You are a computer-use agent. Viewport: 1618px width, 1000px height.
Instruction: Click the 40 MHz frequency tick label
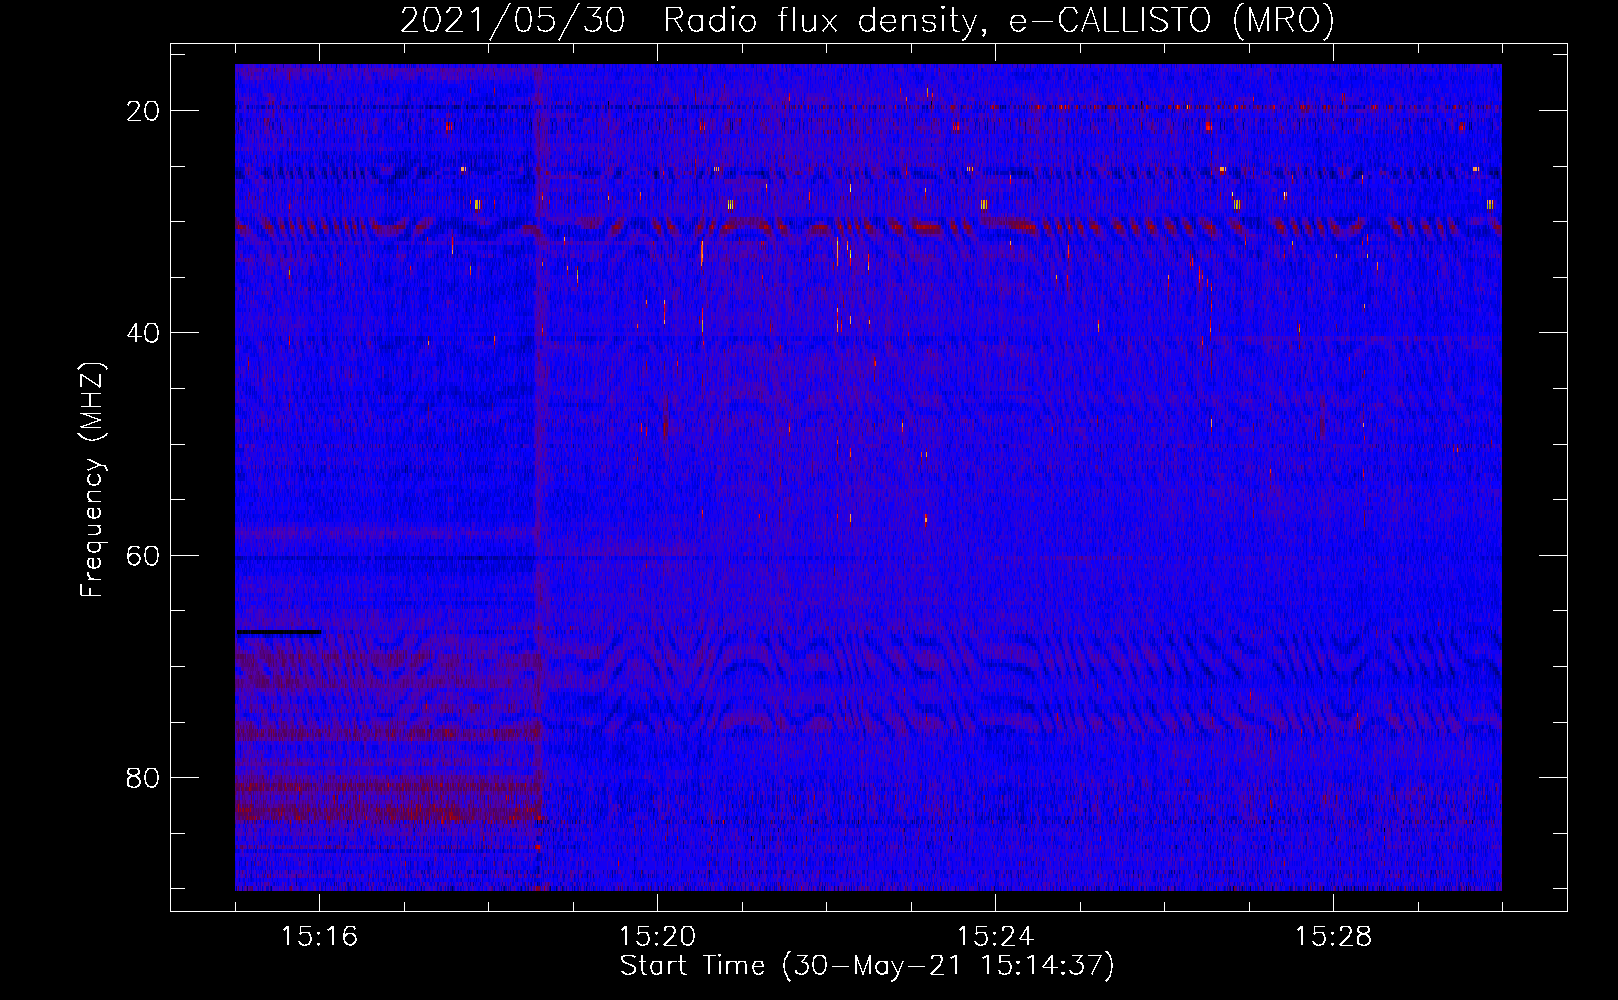coord(143,333)
